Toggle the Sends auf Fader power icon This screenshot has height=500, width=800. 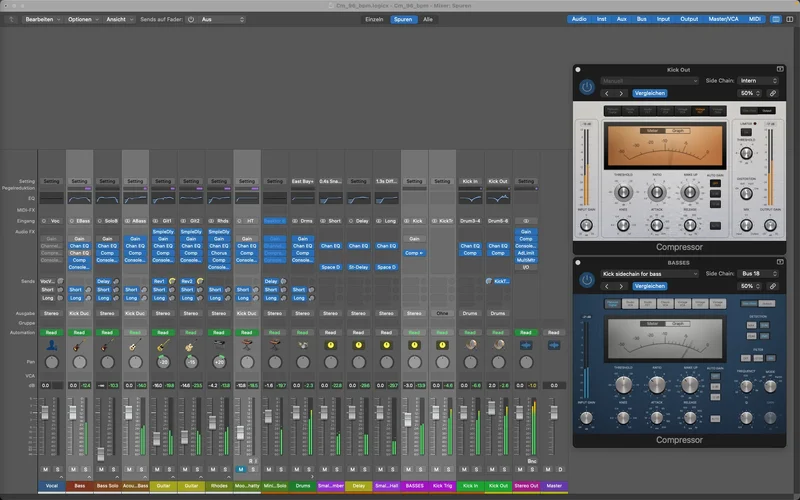pos(191,19)
